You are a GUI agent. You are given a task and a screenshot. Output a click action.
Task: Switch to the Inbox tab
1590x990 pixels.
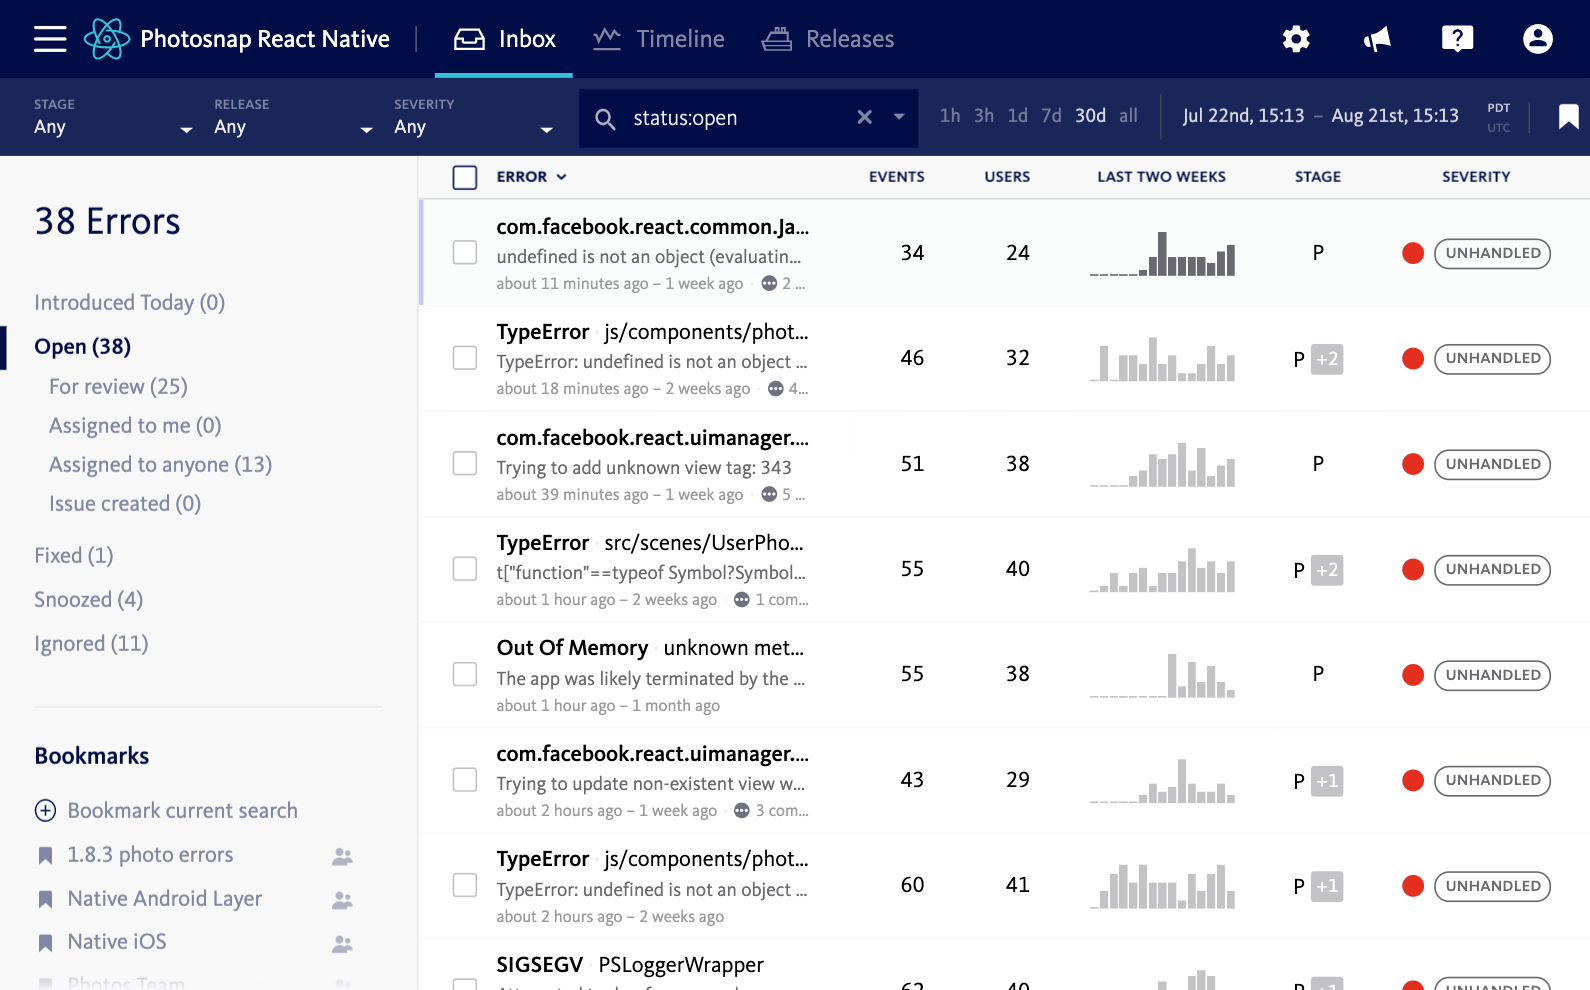click(504, 39)
